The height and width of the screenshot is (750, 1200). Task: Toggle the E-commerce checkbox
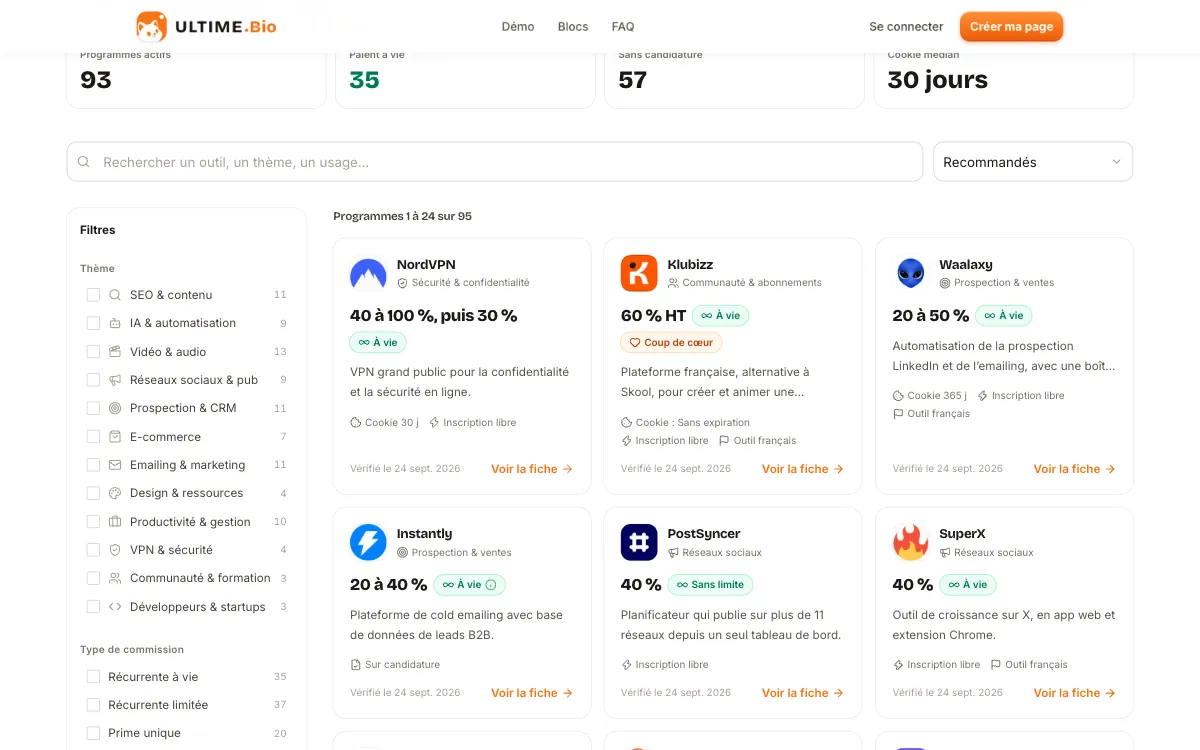[x=93, y=437]
